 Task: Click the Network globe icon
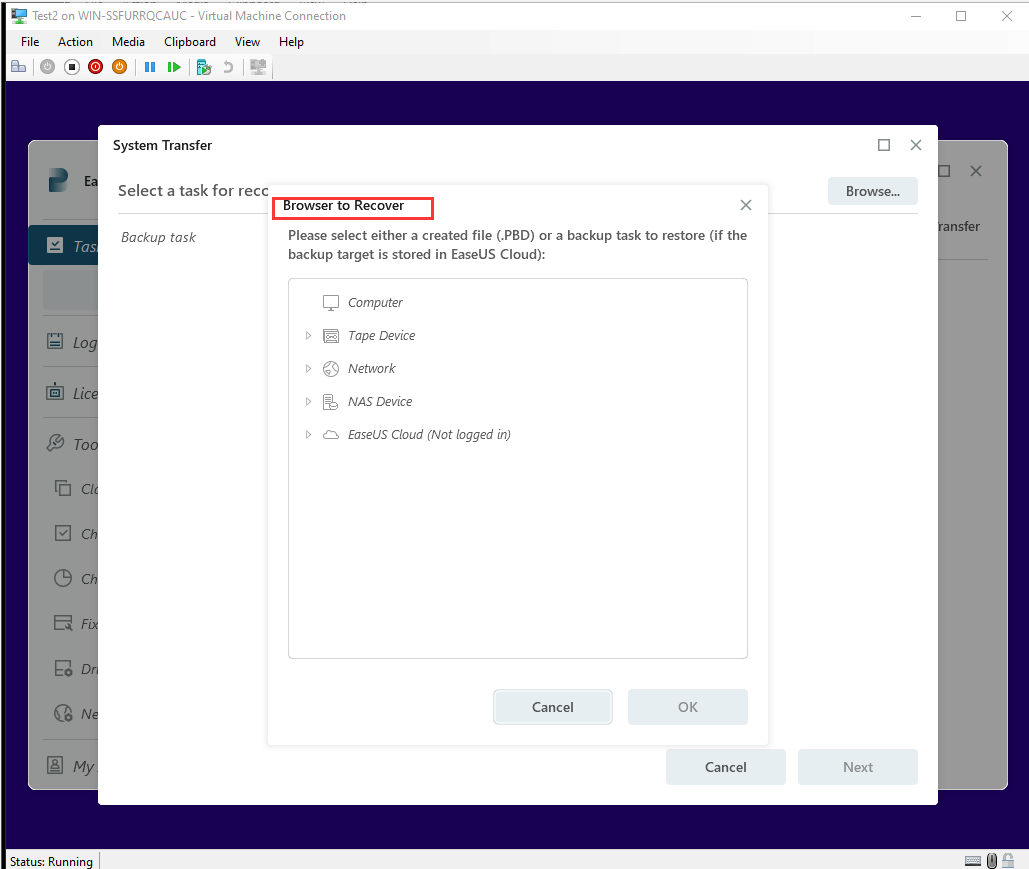coord(331,369)
